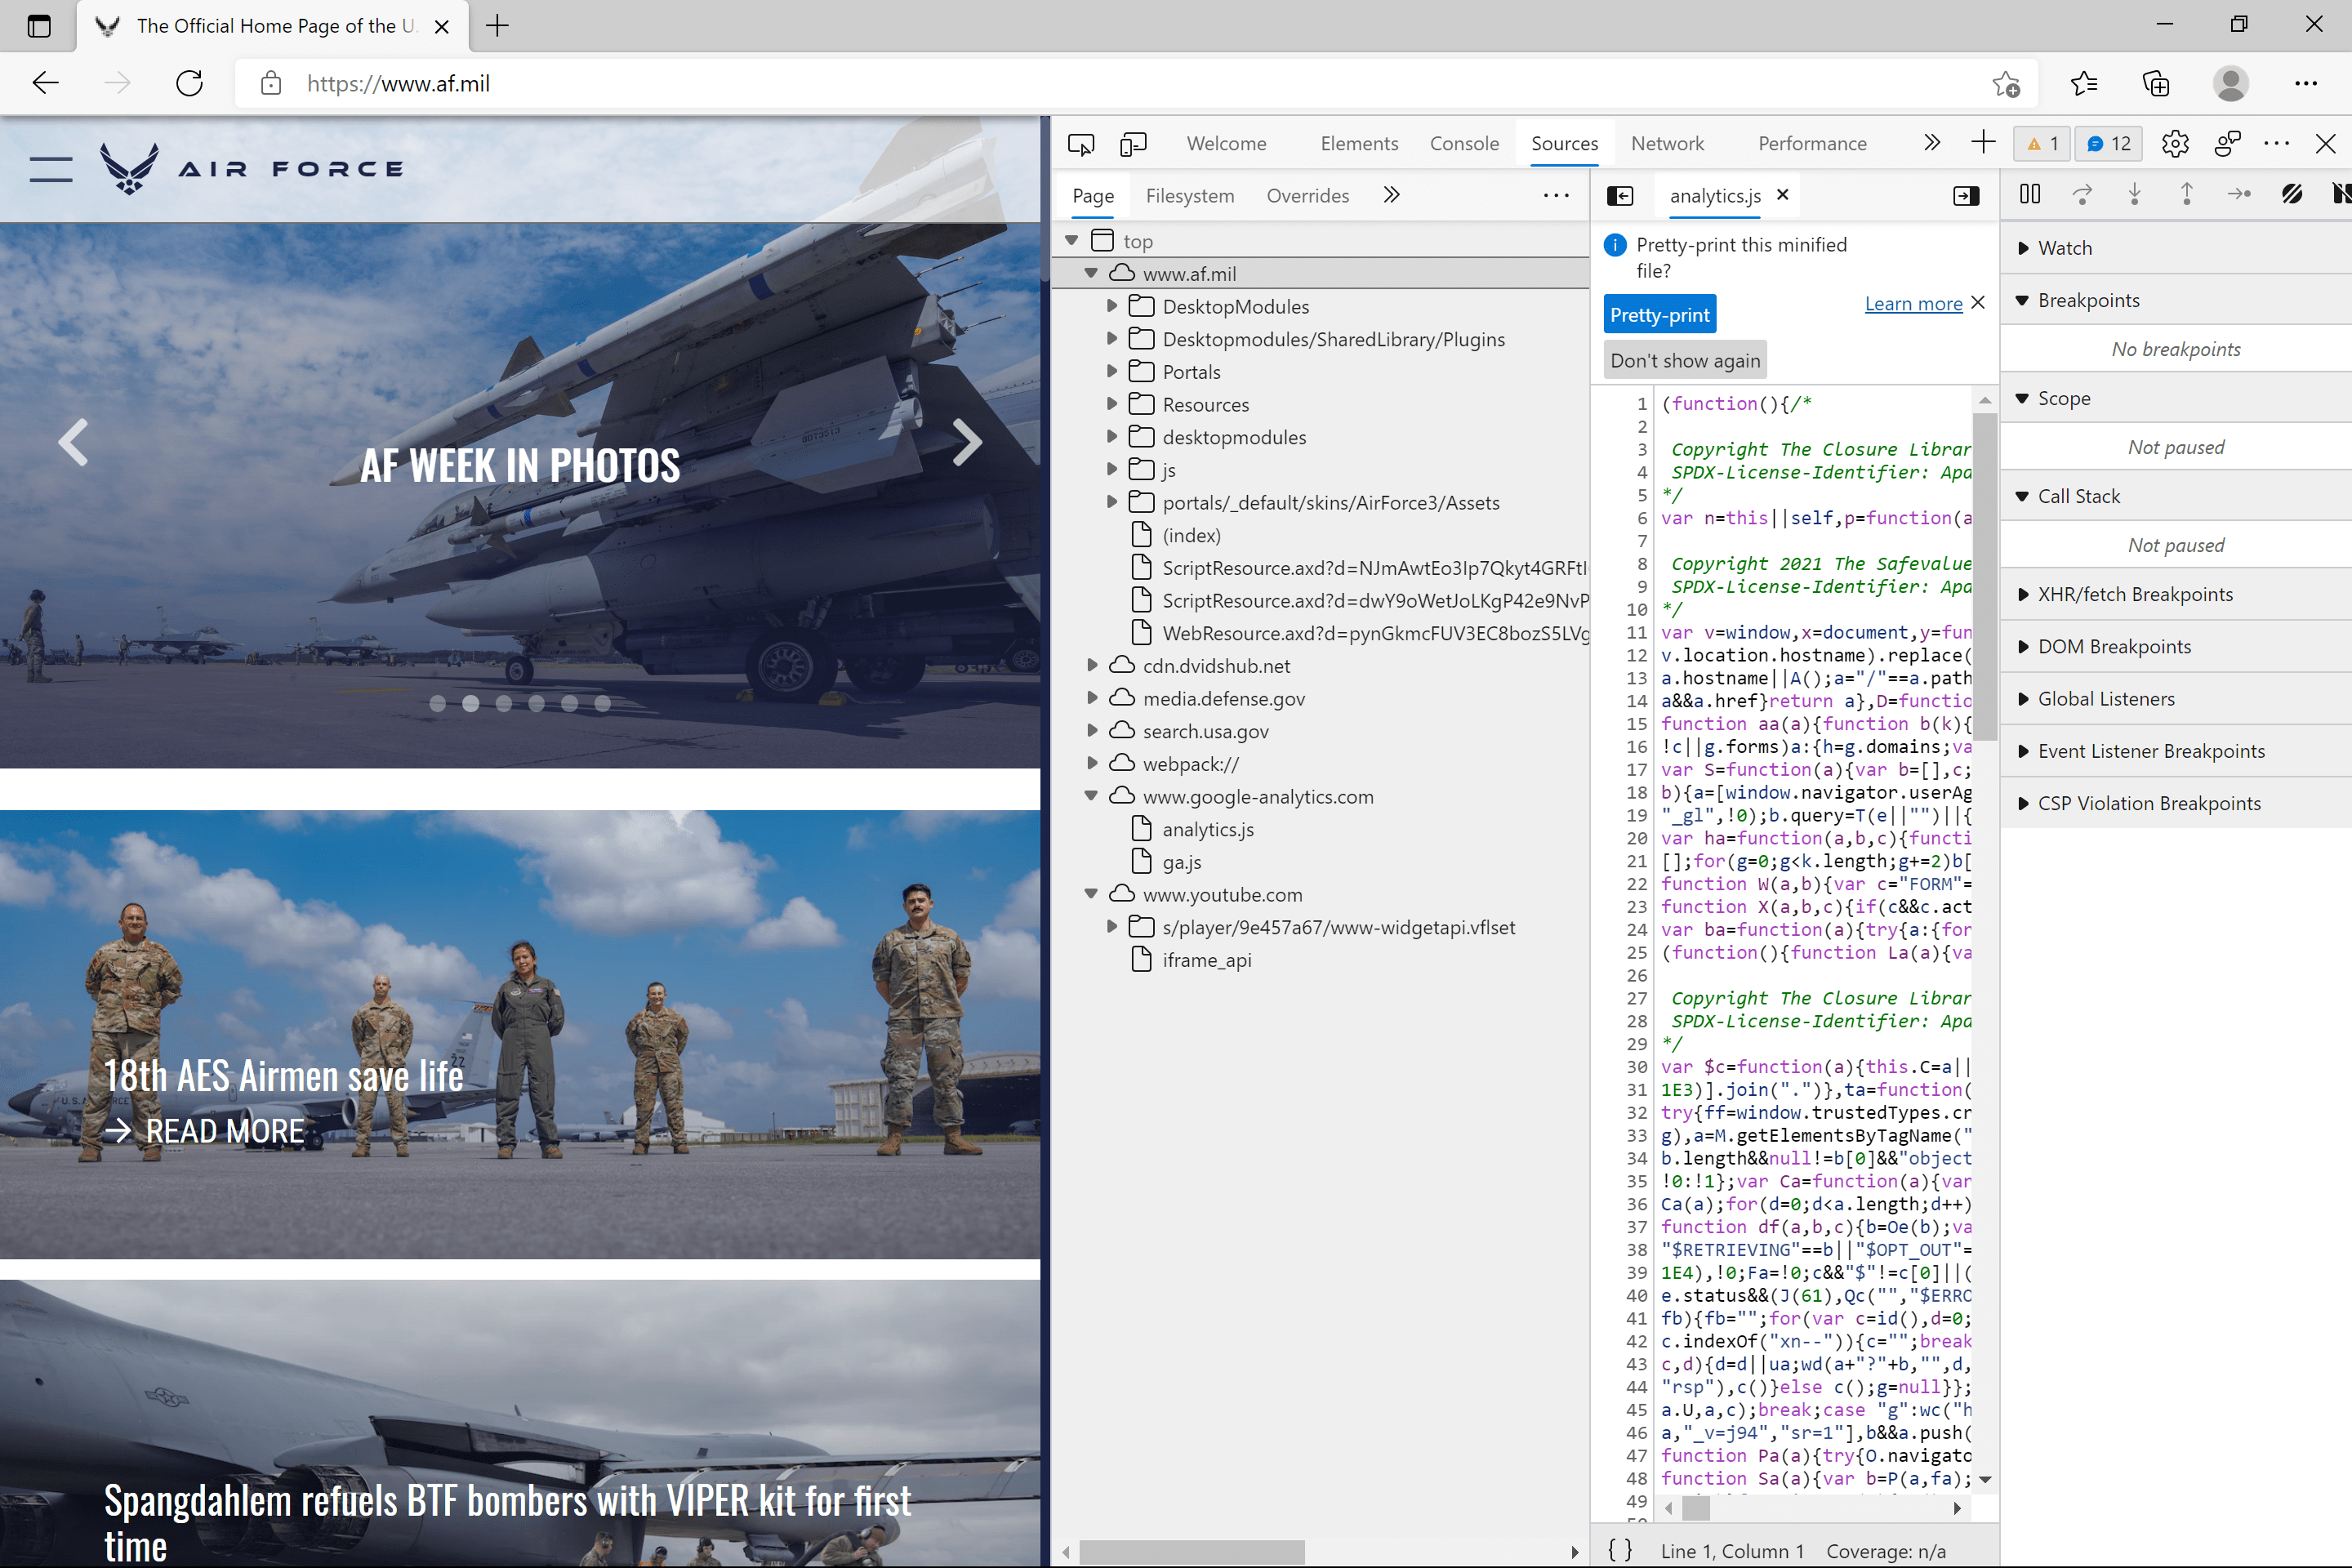Viewport: 2352px width, 1568px height.
Task: Expand the DesktopModules folder
Action: 1112,307
